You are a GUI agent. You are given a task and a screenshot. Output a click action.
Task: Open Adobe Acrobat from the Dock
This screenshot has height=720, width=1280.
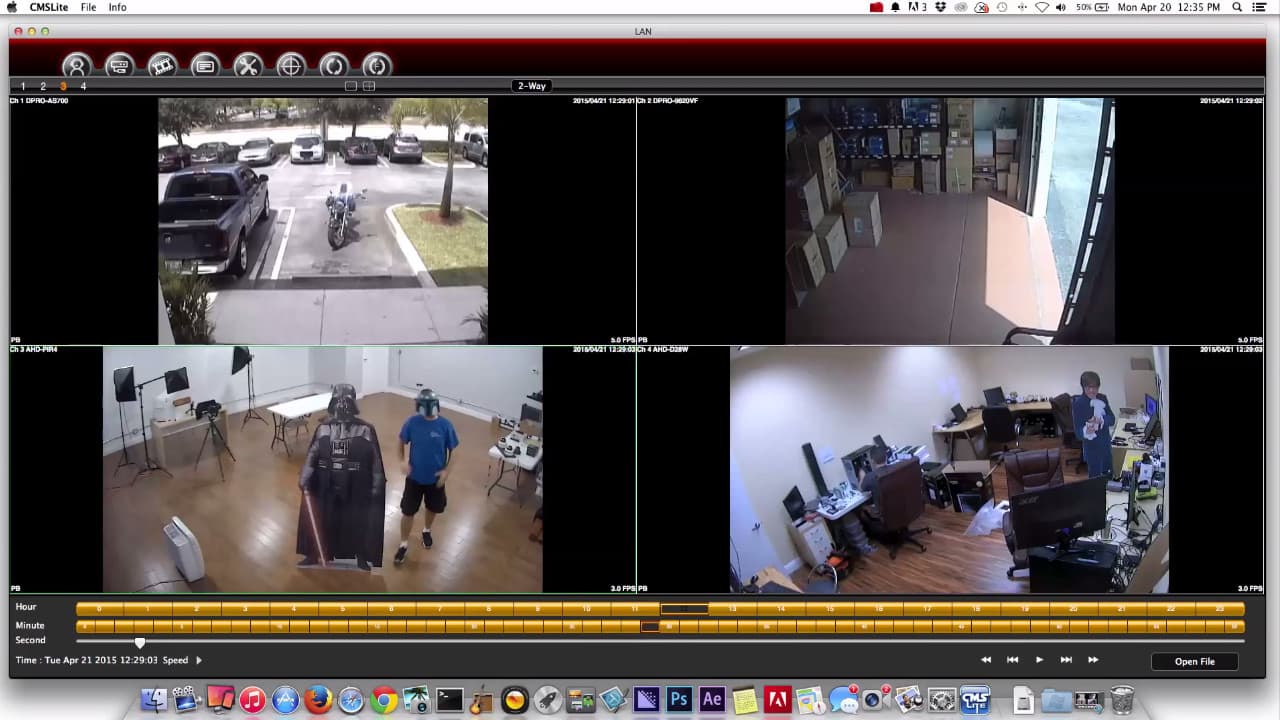point(778,700)
